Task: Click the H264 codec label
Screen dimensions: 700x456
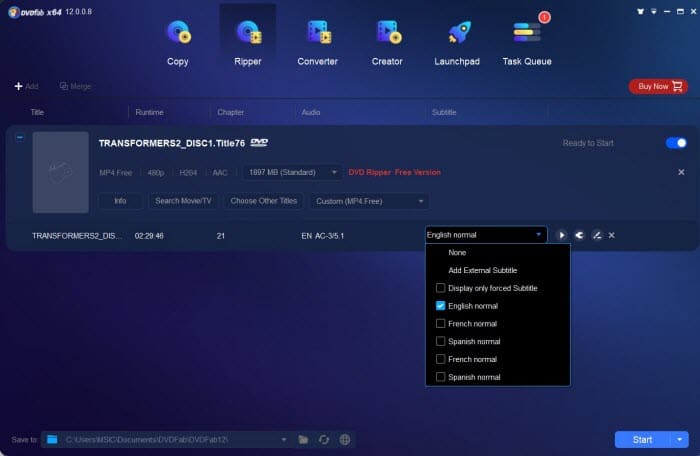Action: pos(188,172)
